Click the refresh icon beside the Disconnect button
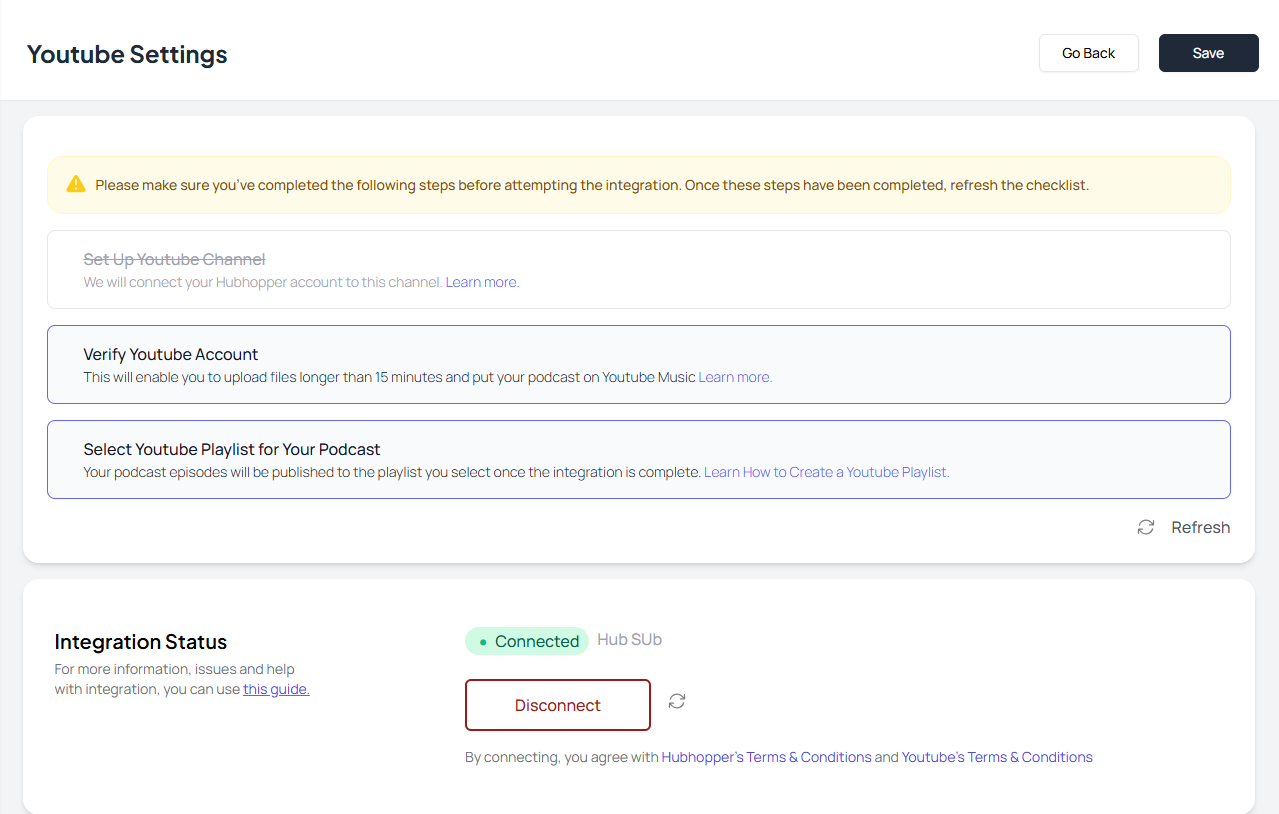The width and height of the screenshot is (1279, 814). [x=677, y=701]
